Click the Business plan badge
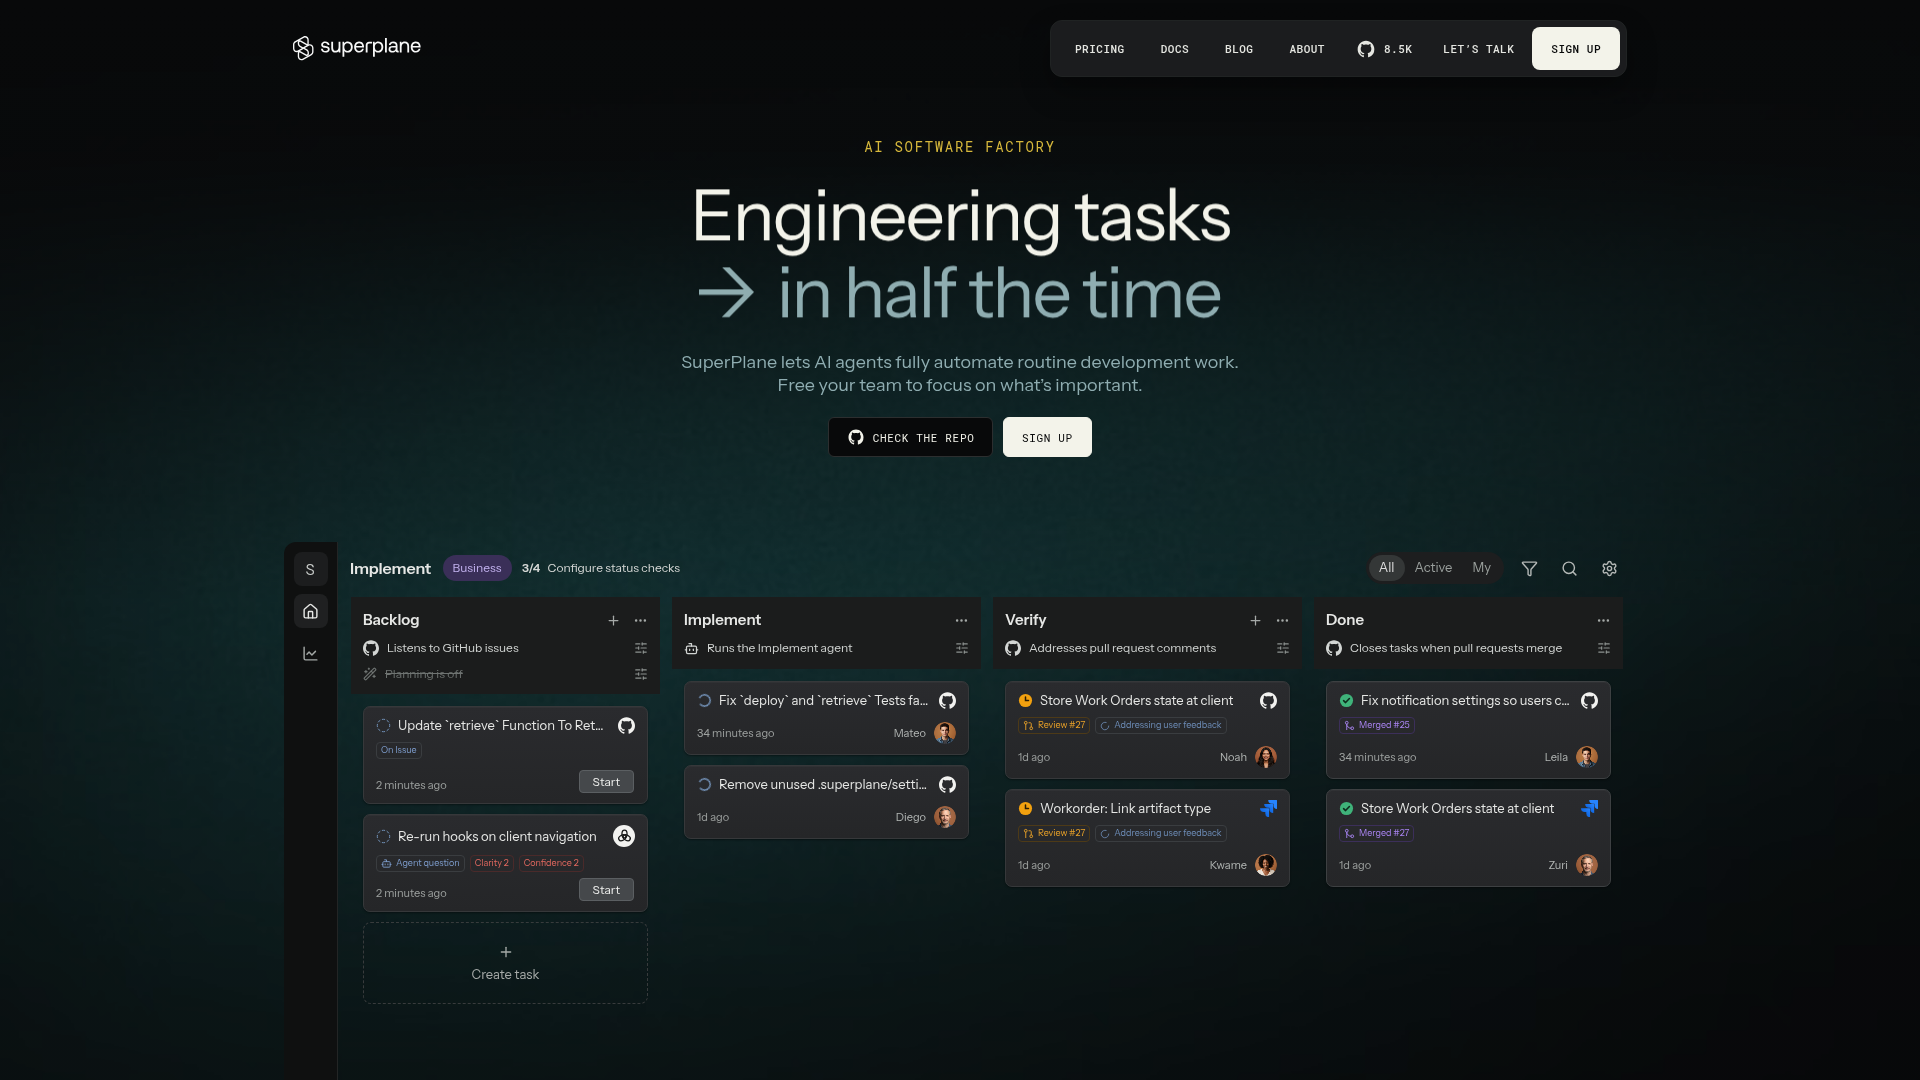The image size is (1920, 1080). click(x=477, y=568)
